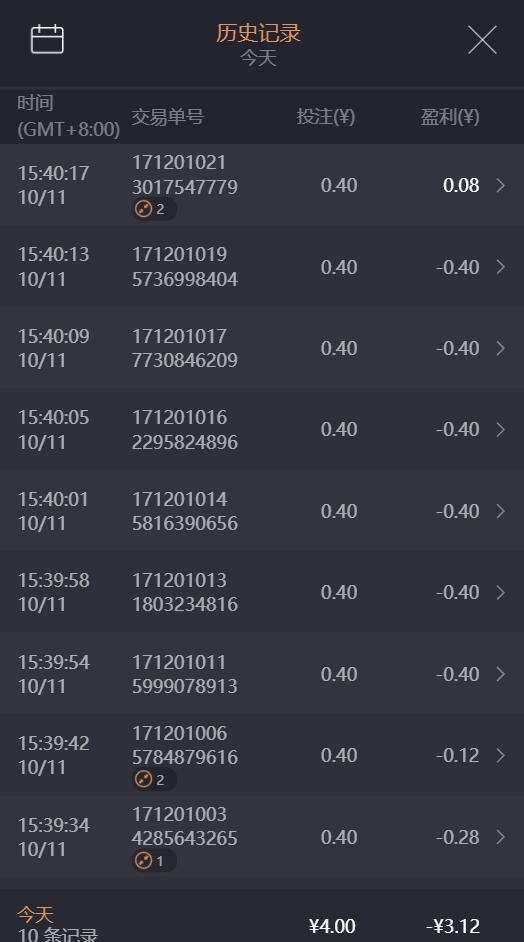Click the 今天 date subtitle in header
The image size is (524, 942).
pyautogui.click(x=258, y=58)
